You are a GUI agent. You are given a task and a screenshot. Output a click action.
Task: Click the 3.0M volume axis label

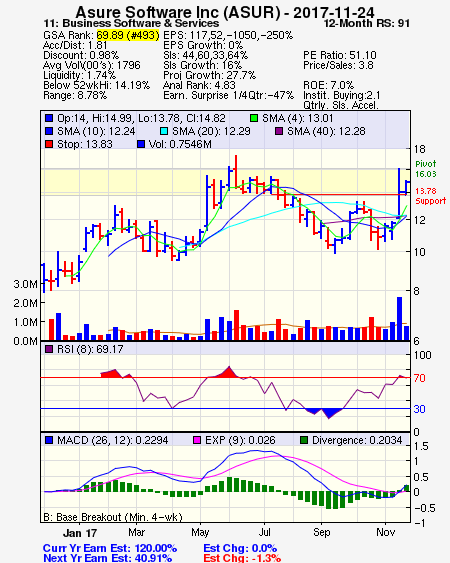pos(25,284)
